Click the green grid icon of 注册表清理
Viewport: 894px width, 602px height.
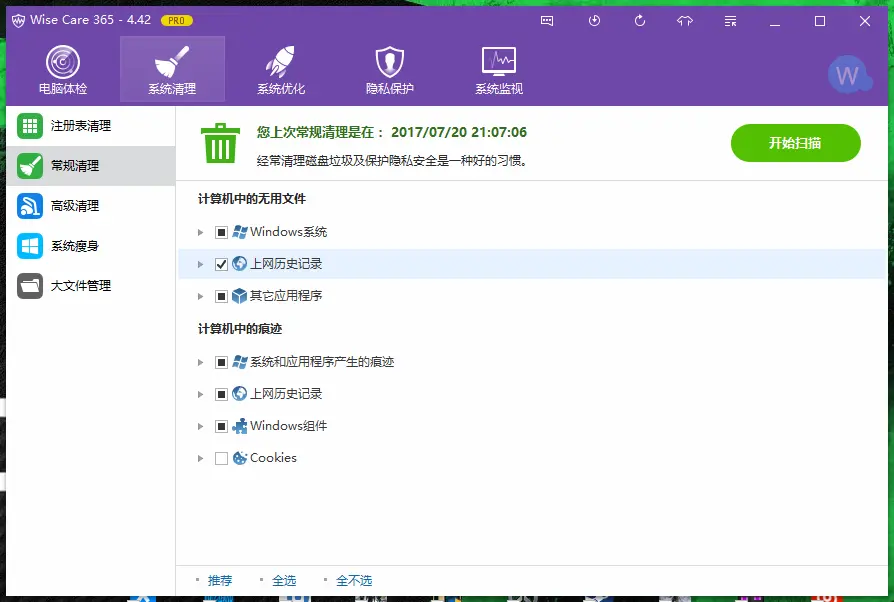(30, 126)
